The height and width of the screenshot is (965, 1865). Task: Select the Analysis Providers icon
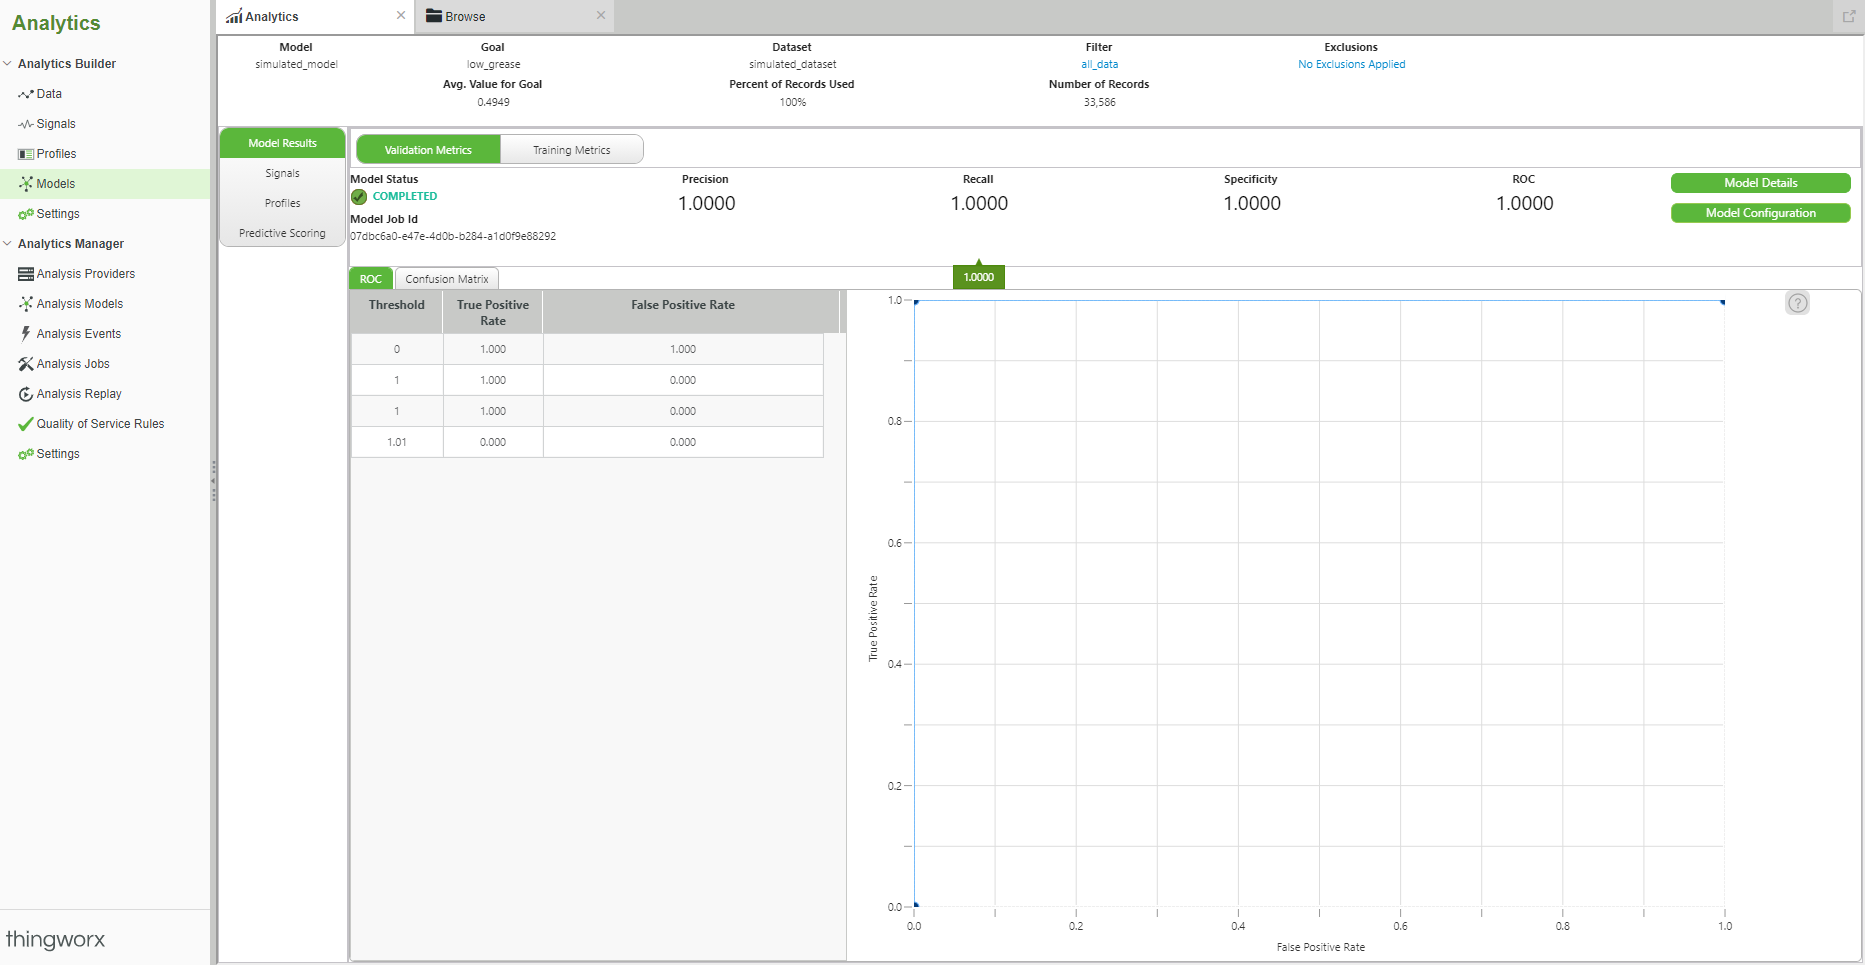27,273
